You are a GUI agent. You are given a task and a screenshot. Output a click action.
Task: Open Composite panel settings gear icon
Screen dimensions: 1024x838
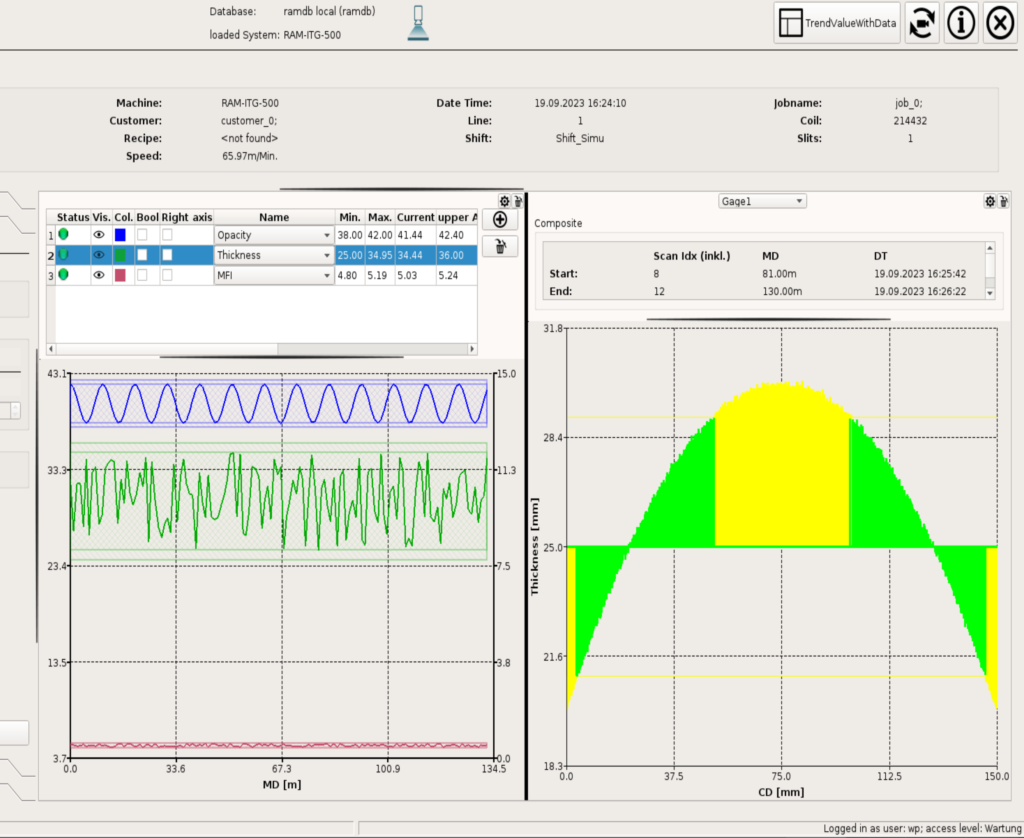point(990,201)
